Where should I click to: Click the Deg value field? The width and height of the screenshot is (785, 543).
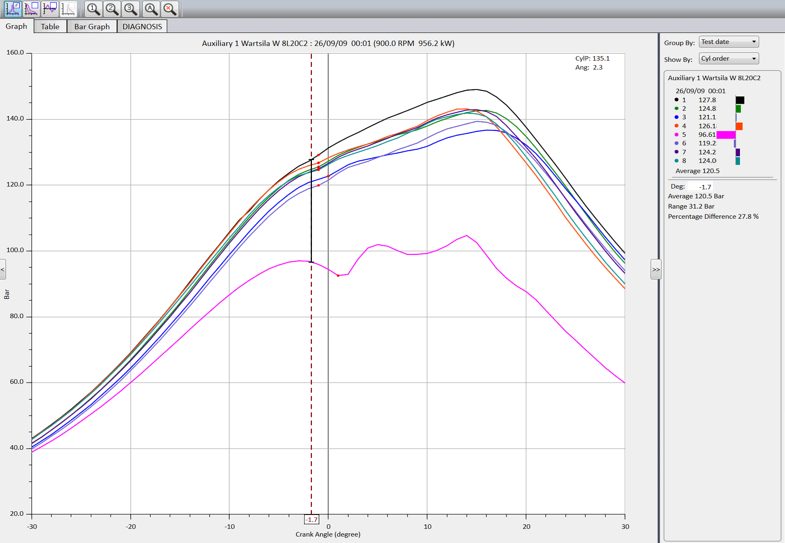pyautogui.click(x=700, y=186)
